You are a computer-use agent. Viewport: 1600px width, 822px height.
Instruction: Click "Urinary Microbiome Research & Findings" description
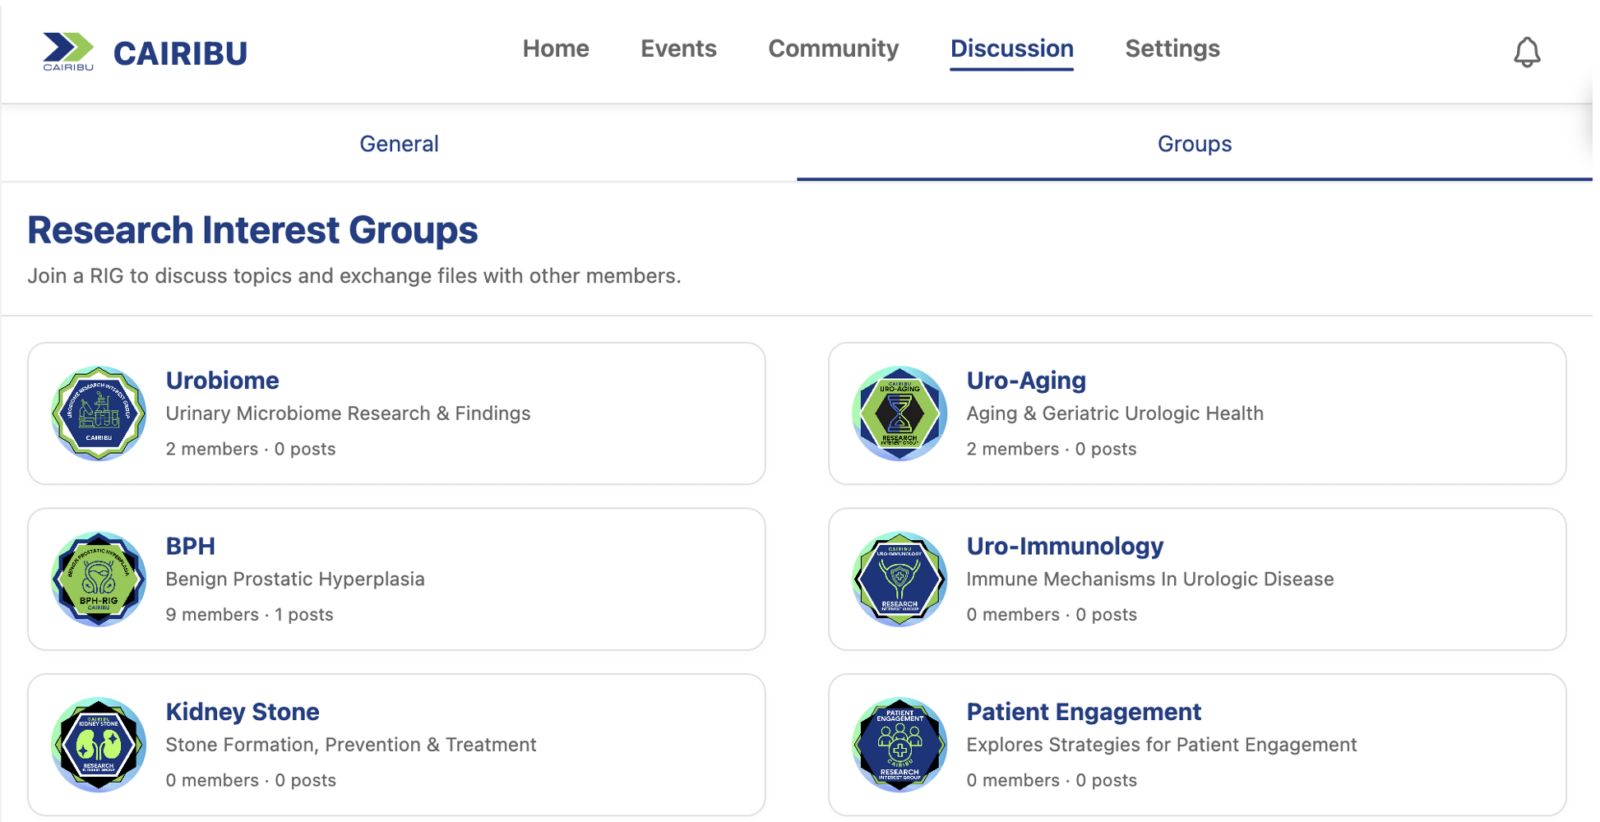pos(348,413)
